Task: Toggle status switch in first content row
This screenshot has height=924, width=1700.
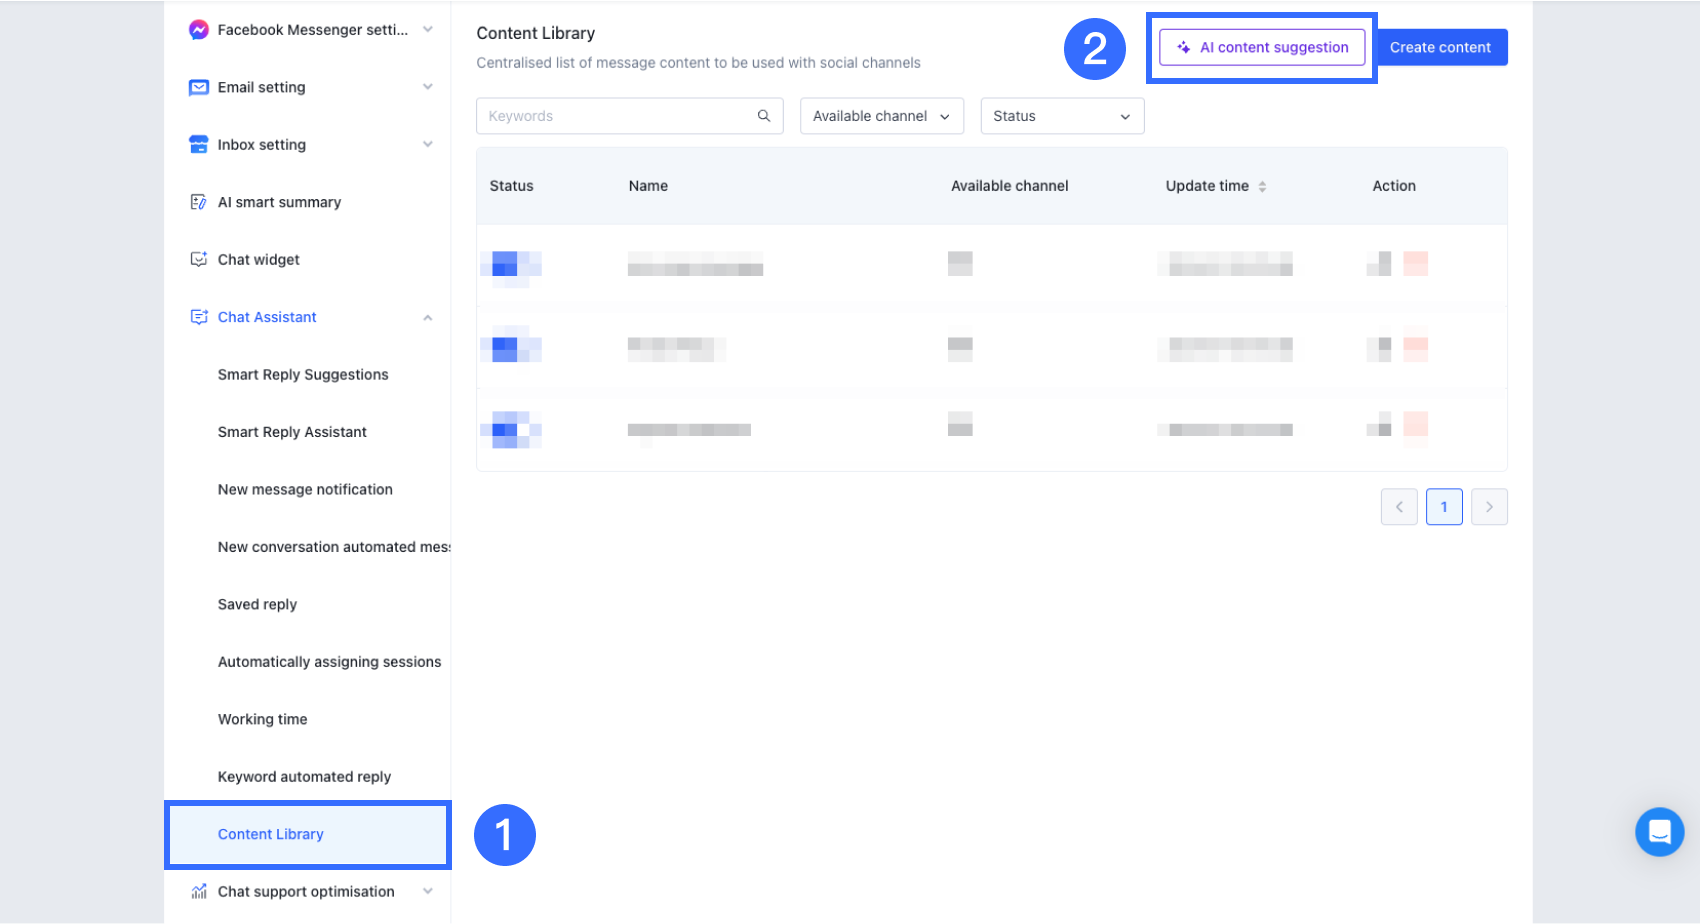Action: point(510,265)
